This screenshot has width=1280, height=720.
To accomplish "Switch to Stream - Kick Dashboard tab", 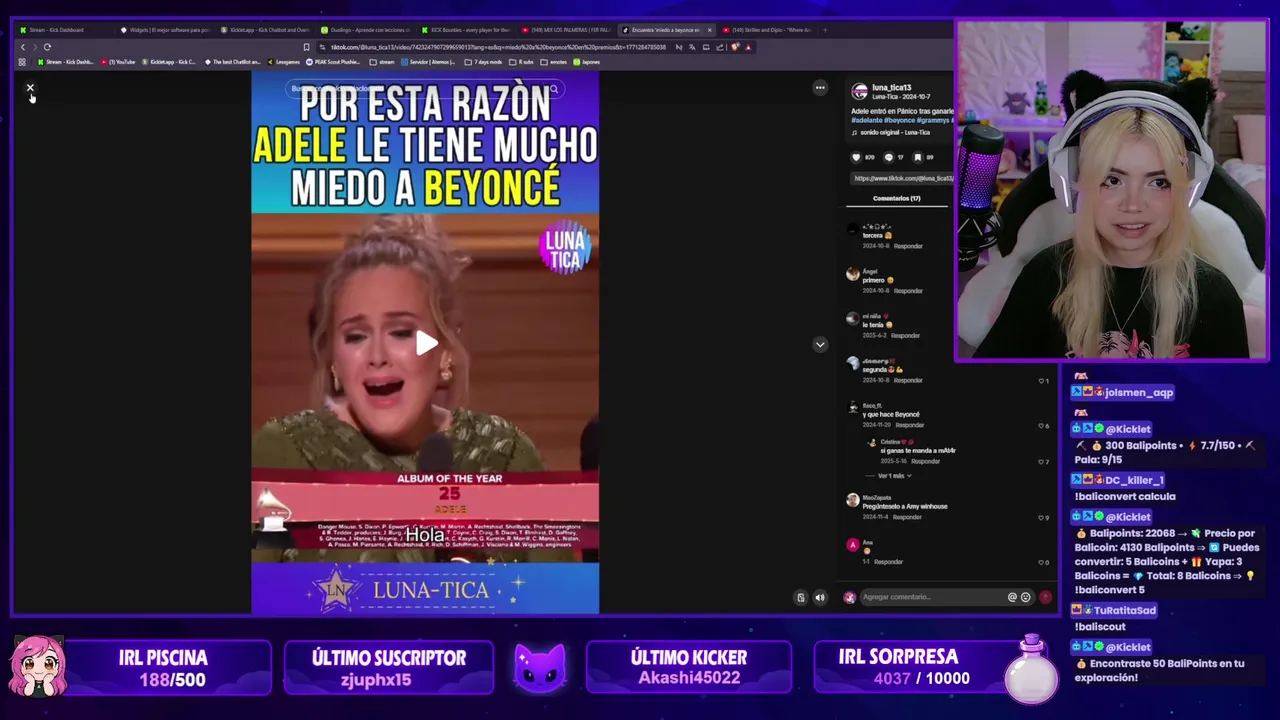I will [x=66, y=30].
